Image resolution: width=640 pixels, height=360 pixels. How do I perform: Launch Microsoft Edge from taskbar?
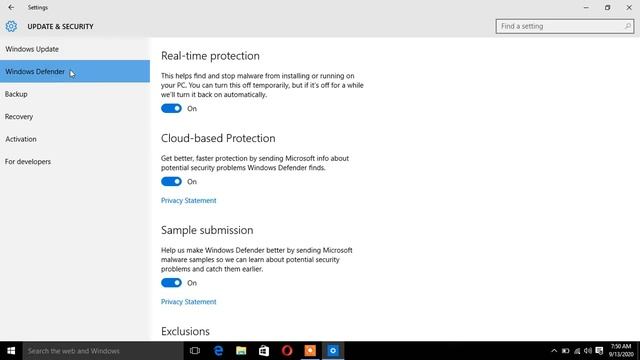tap(218, 351)
